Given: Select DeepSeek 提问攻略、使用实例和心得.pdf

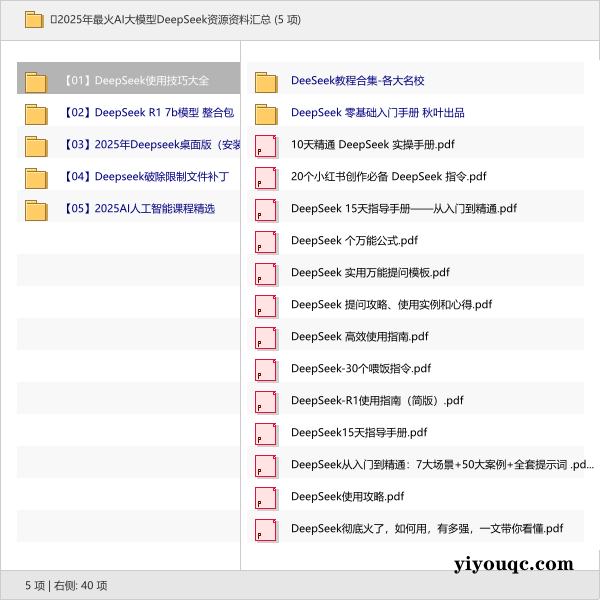Looking at the screenshot, I should 391,305.
